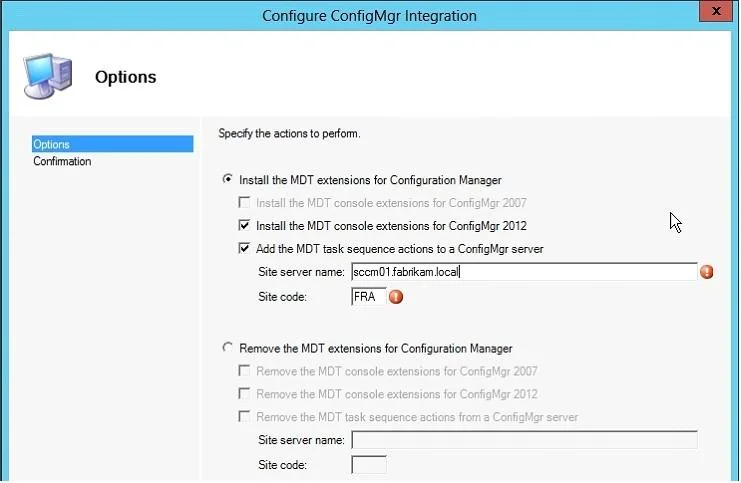The height and width of the screenshot is (483, 741).
Task: Check Remove the MDT task sequence actions checkbox
Action: click(244, 416)
